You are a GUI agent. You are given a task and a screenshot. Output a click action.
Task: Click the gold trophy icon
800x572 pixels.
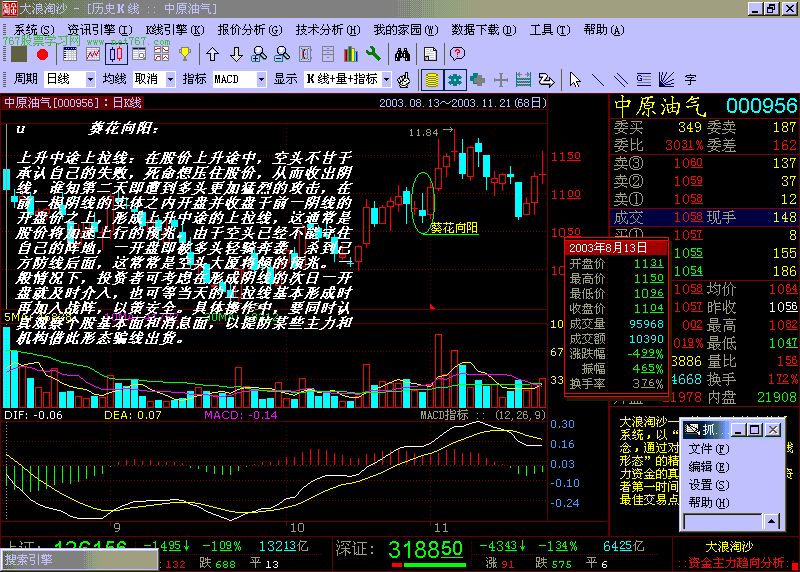pyautogui.click(x=185, y=54)
